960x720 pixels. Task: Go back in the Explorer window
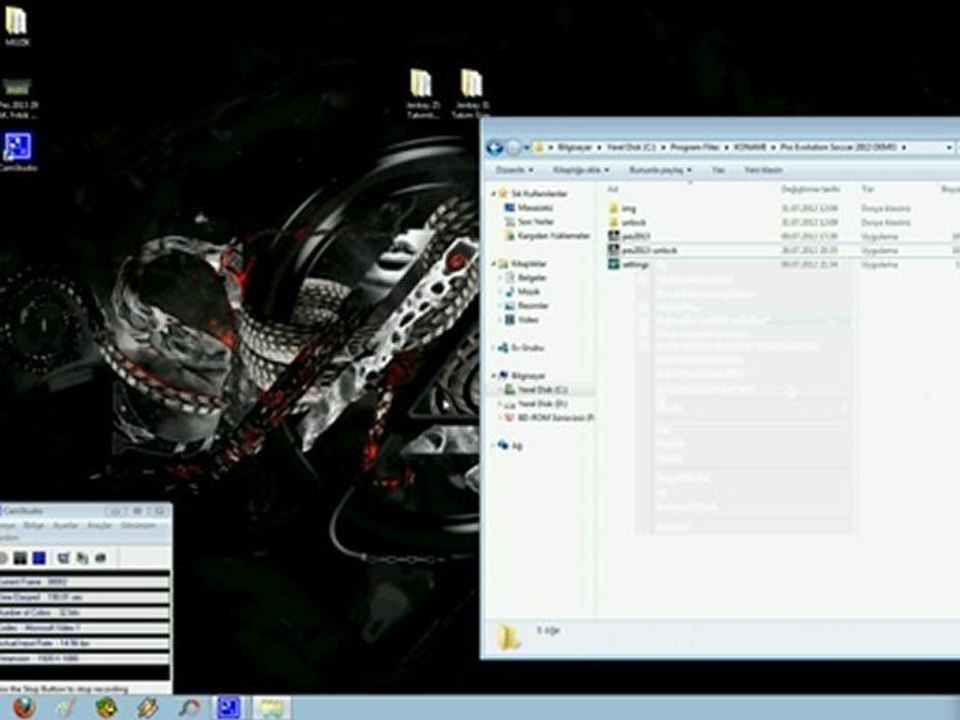pyautogui.click(x=495, y=147)
